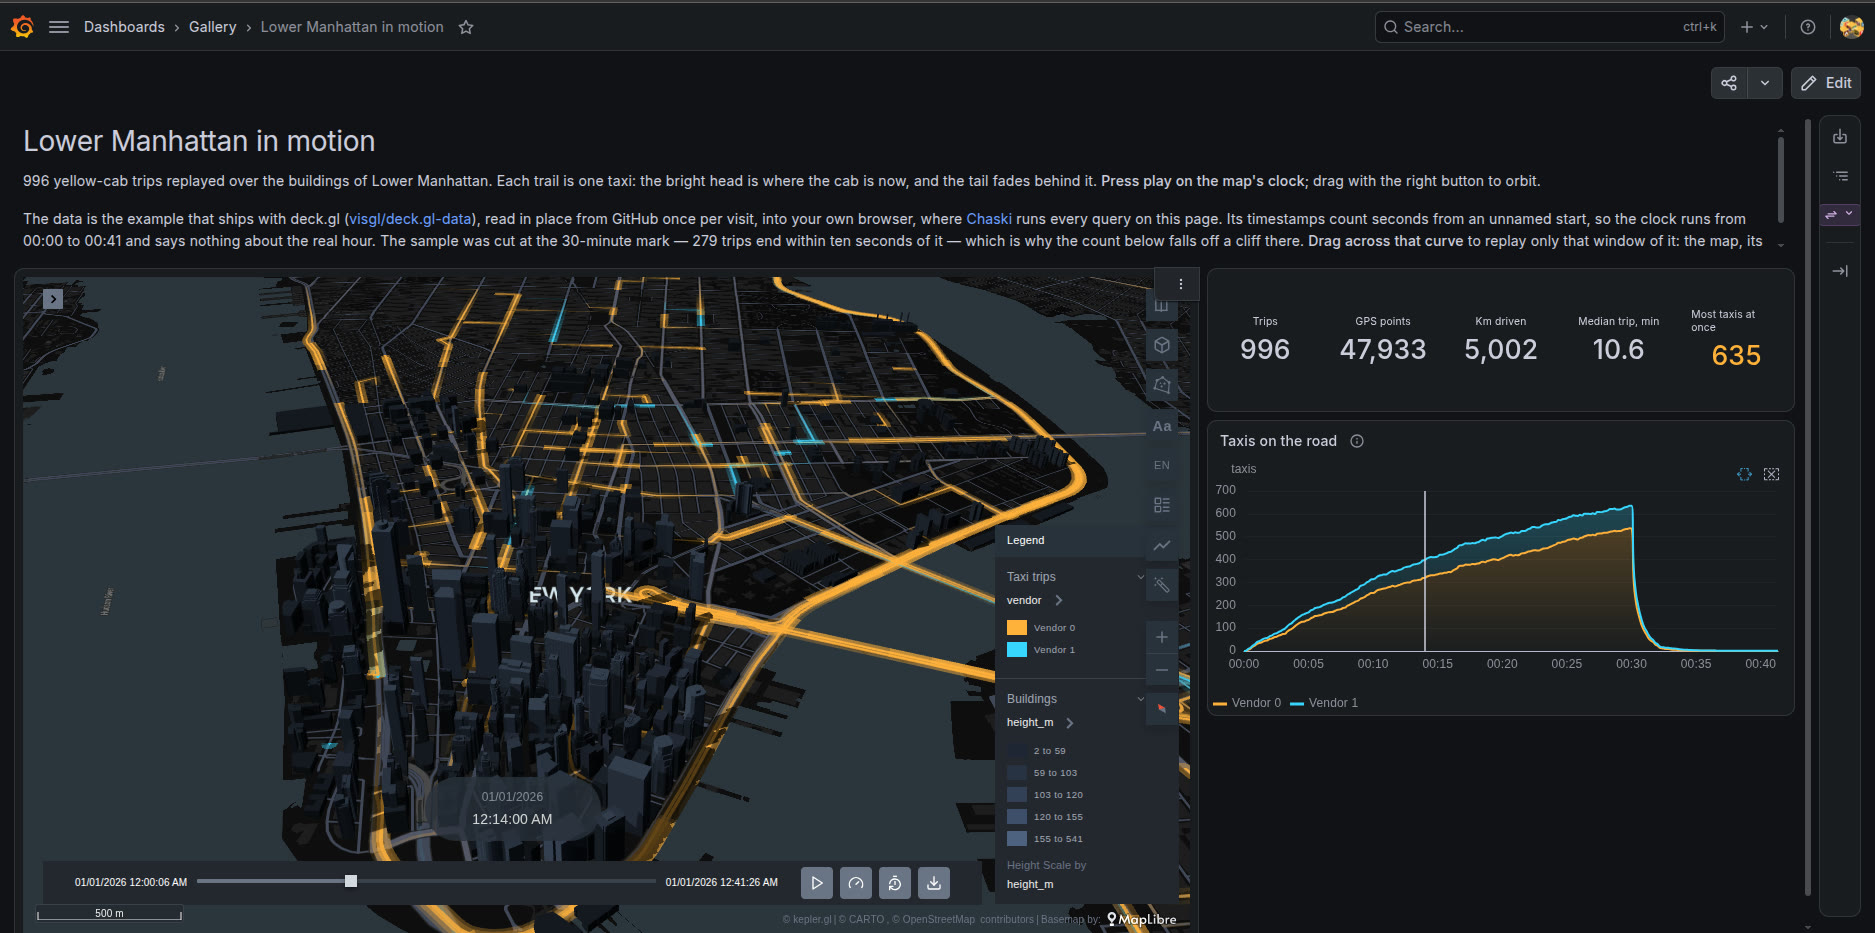This screenshot has width=1875, height=933.
Task: Click the Vendor 0 orange color swatch
Action: 1017,628
